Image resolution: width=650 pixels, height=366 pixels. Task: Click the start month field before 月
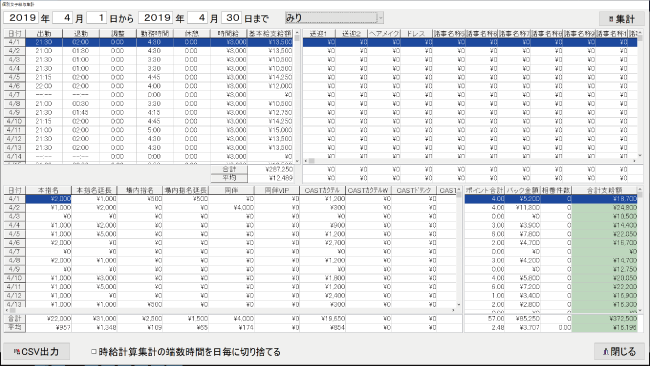click(63, 18)
